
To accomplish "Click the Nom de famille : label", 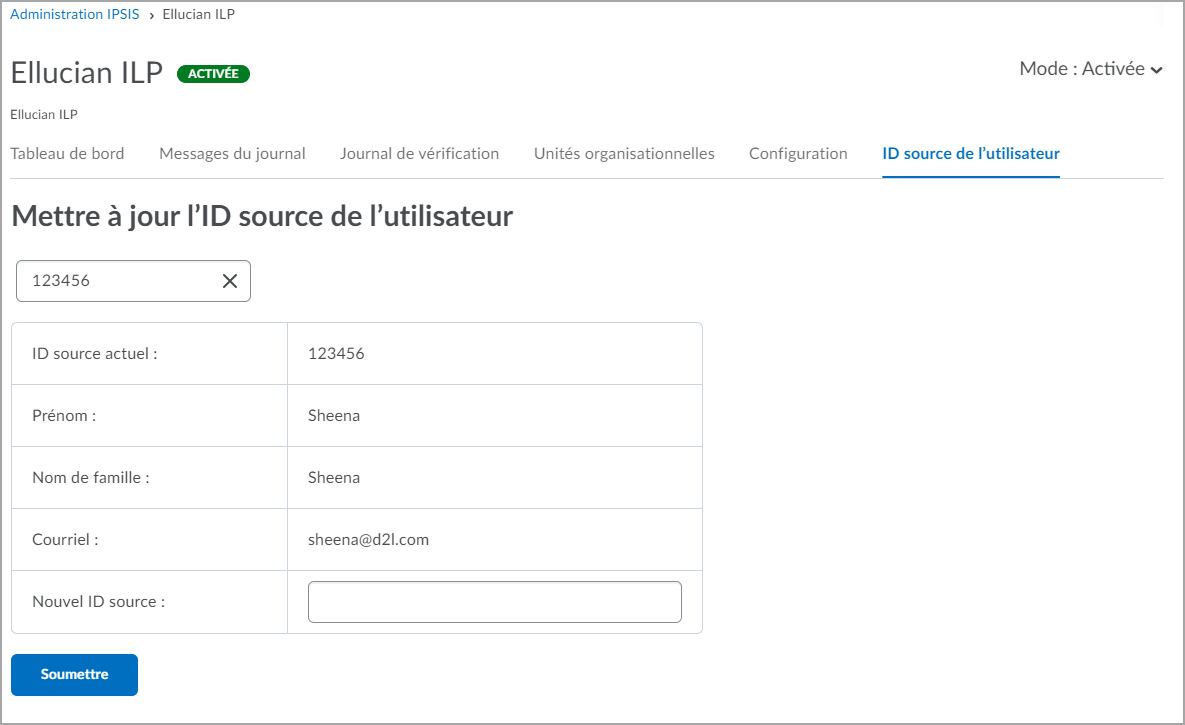I will coord(91,478).
